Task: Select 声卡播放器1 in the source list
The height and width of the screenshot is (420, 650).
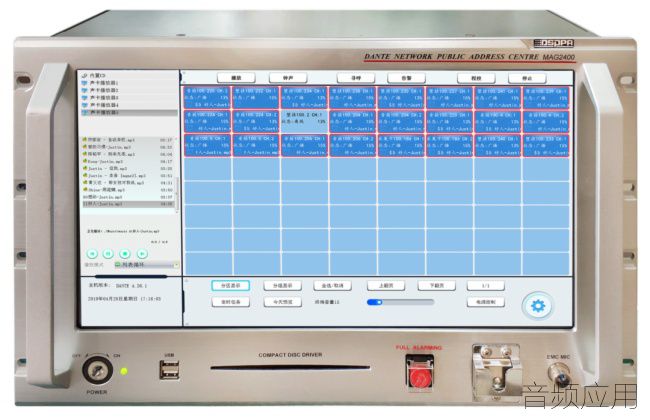Action: pyautogui.click(x=129, y=83)
